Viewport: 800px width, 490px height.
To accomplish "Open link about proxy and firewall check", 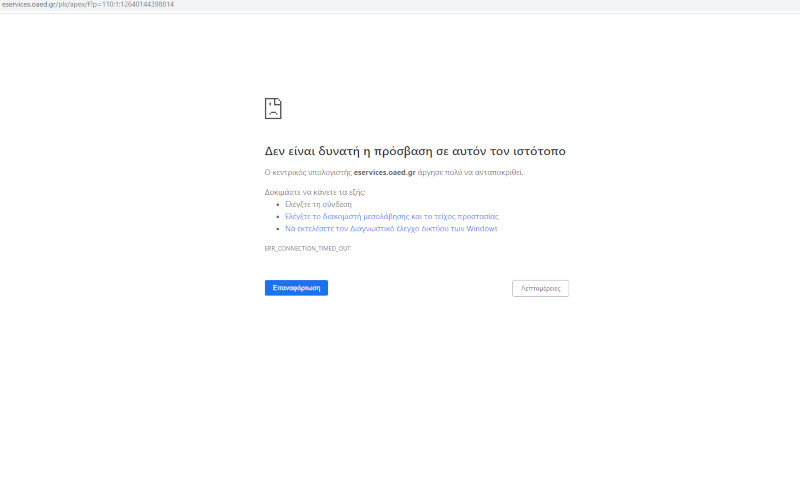I will click(392, 216).
